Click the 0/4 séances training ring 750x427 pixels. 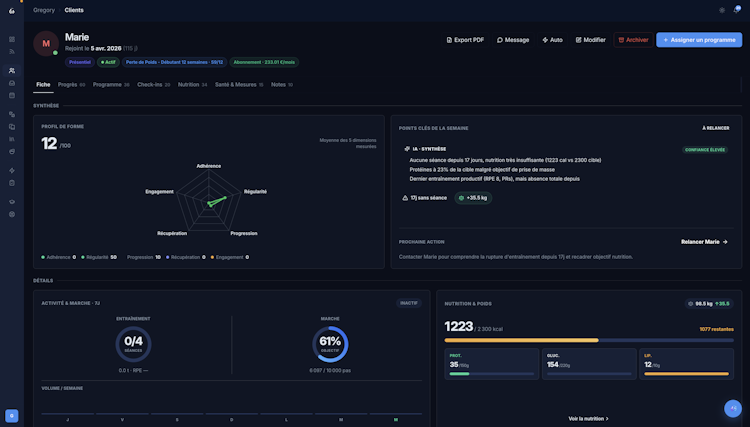(x=133, y=344)
